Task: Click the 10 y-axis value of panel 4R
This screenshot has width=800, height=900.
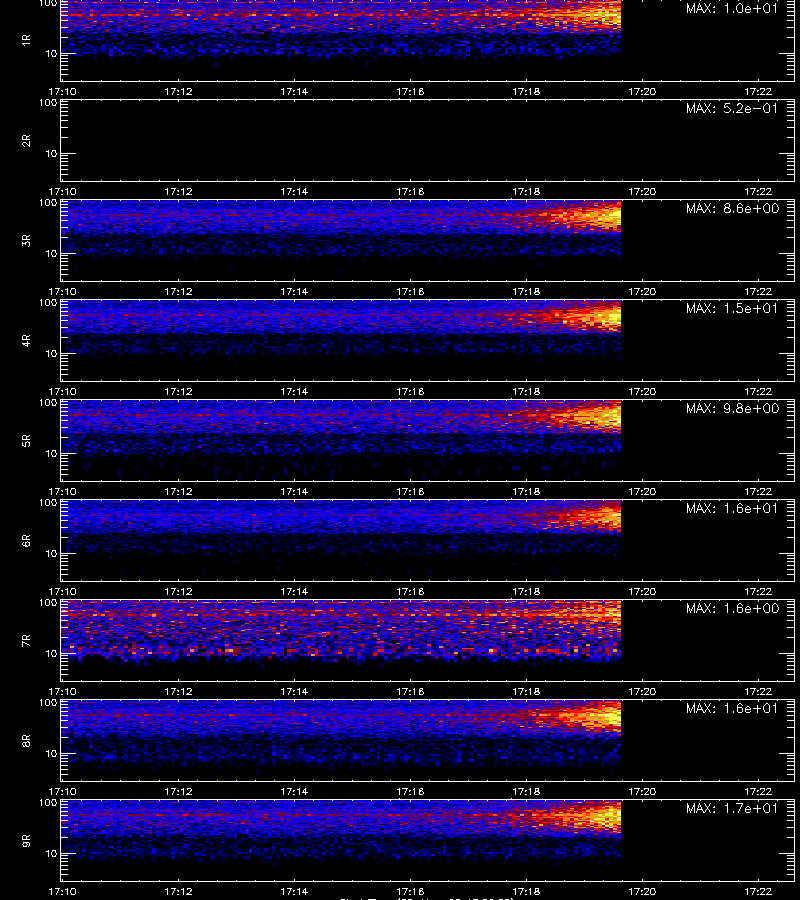Action: click(52, 354)
